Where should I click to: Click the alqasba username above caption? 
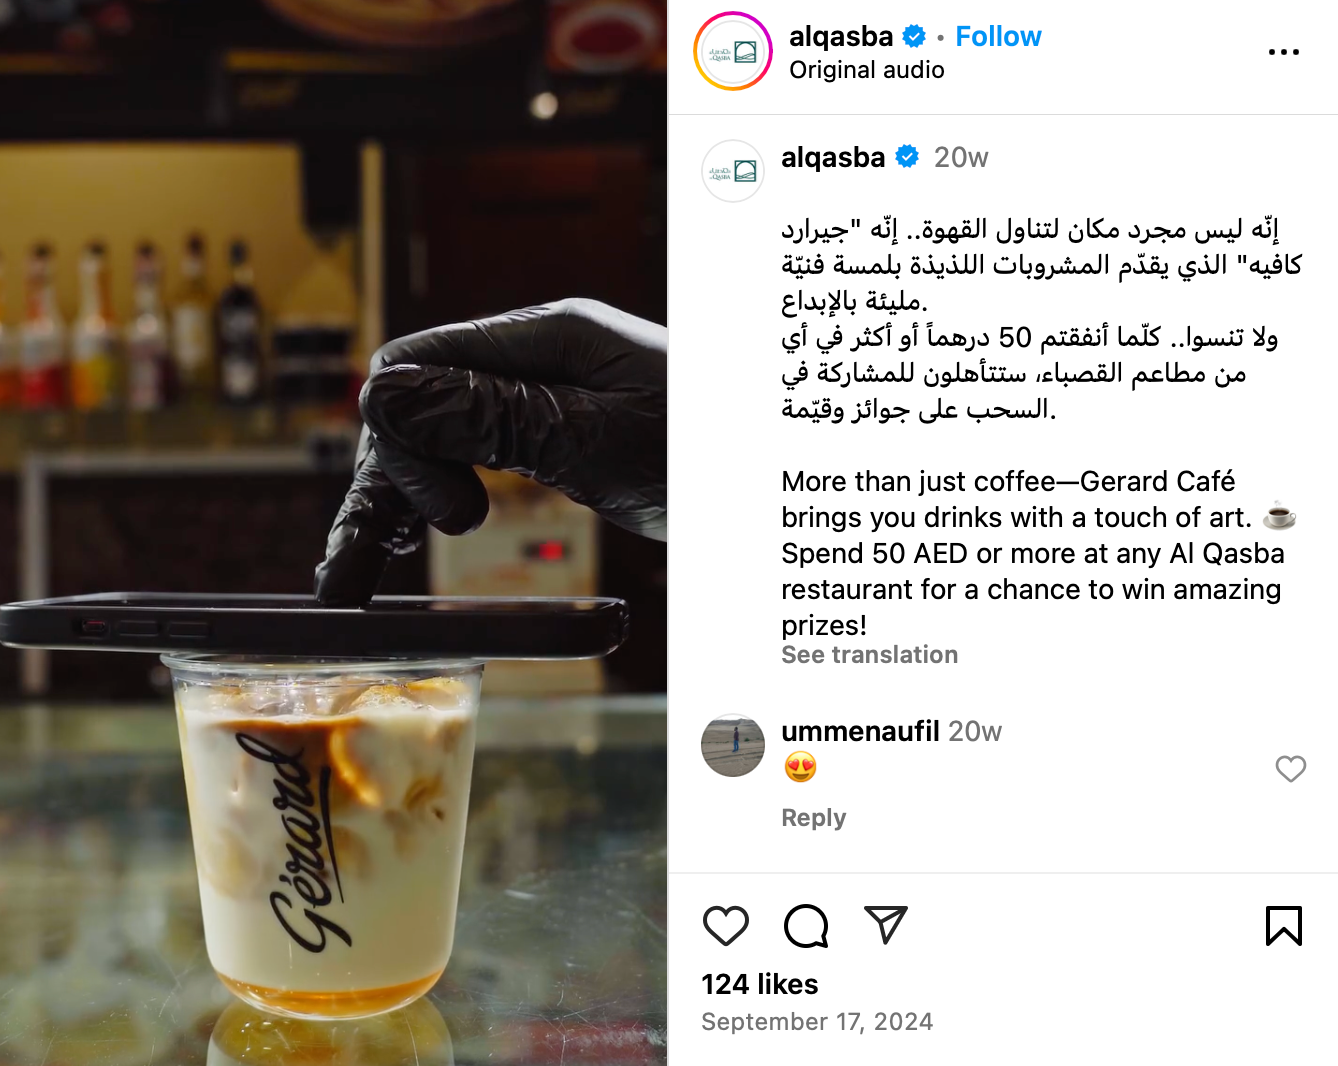tap(833, 158)
